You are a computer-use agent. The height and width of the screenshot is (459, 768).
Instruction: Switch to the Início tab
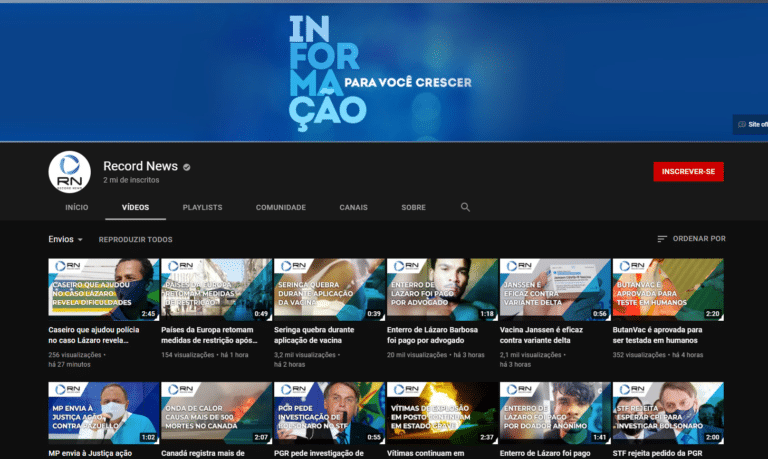[x=76, y=207]
